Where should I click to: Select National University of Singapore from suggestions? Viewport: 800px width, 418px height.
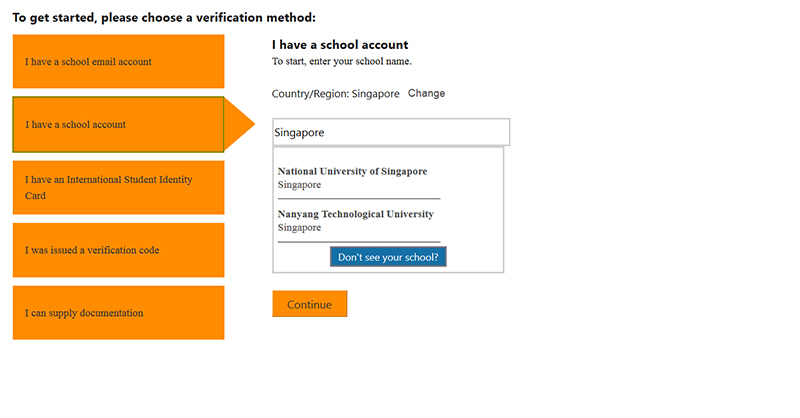point(352,171)
